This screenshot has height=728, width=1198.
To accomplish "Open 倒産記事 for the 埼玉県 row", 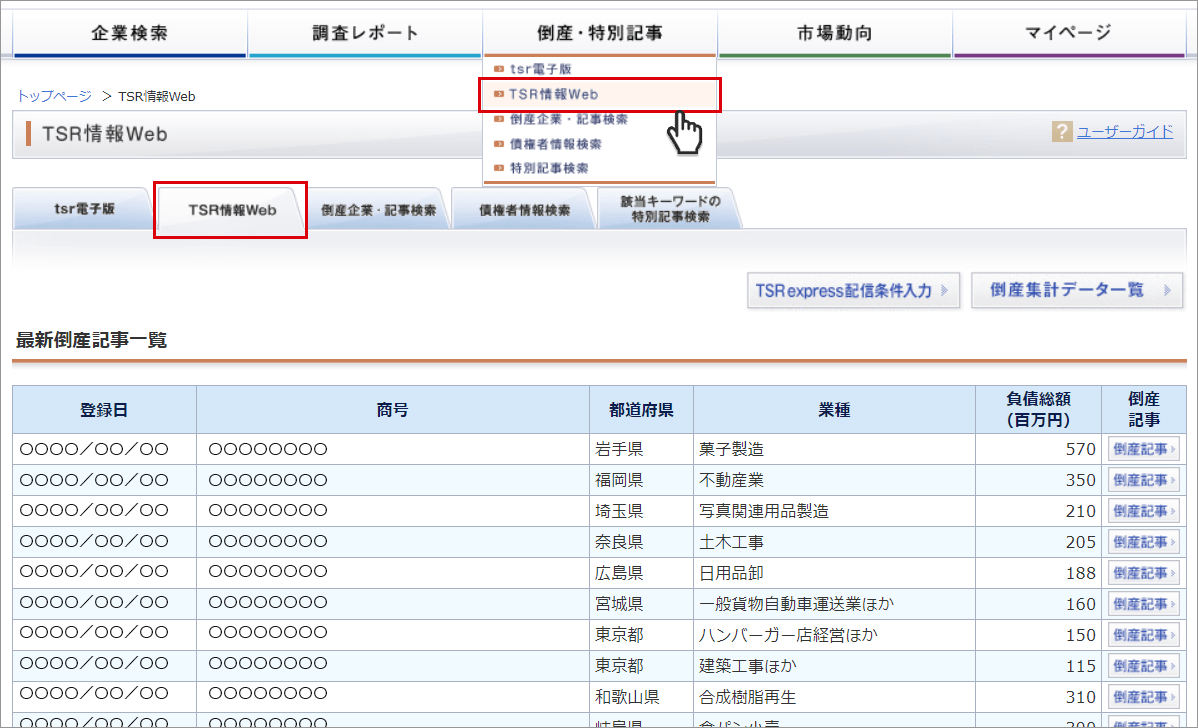I will [1143, 511].
